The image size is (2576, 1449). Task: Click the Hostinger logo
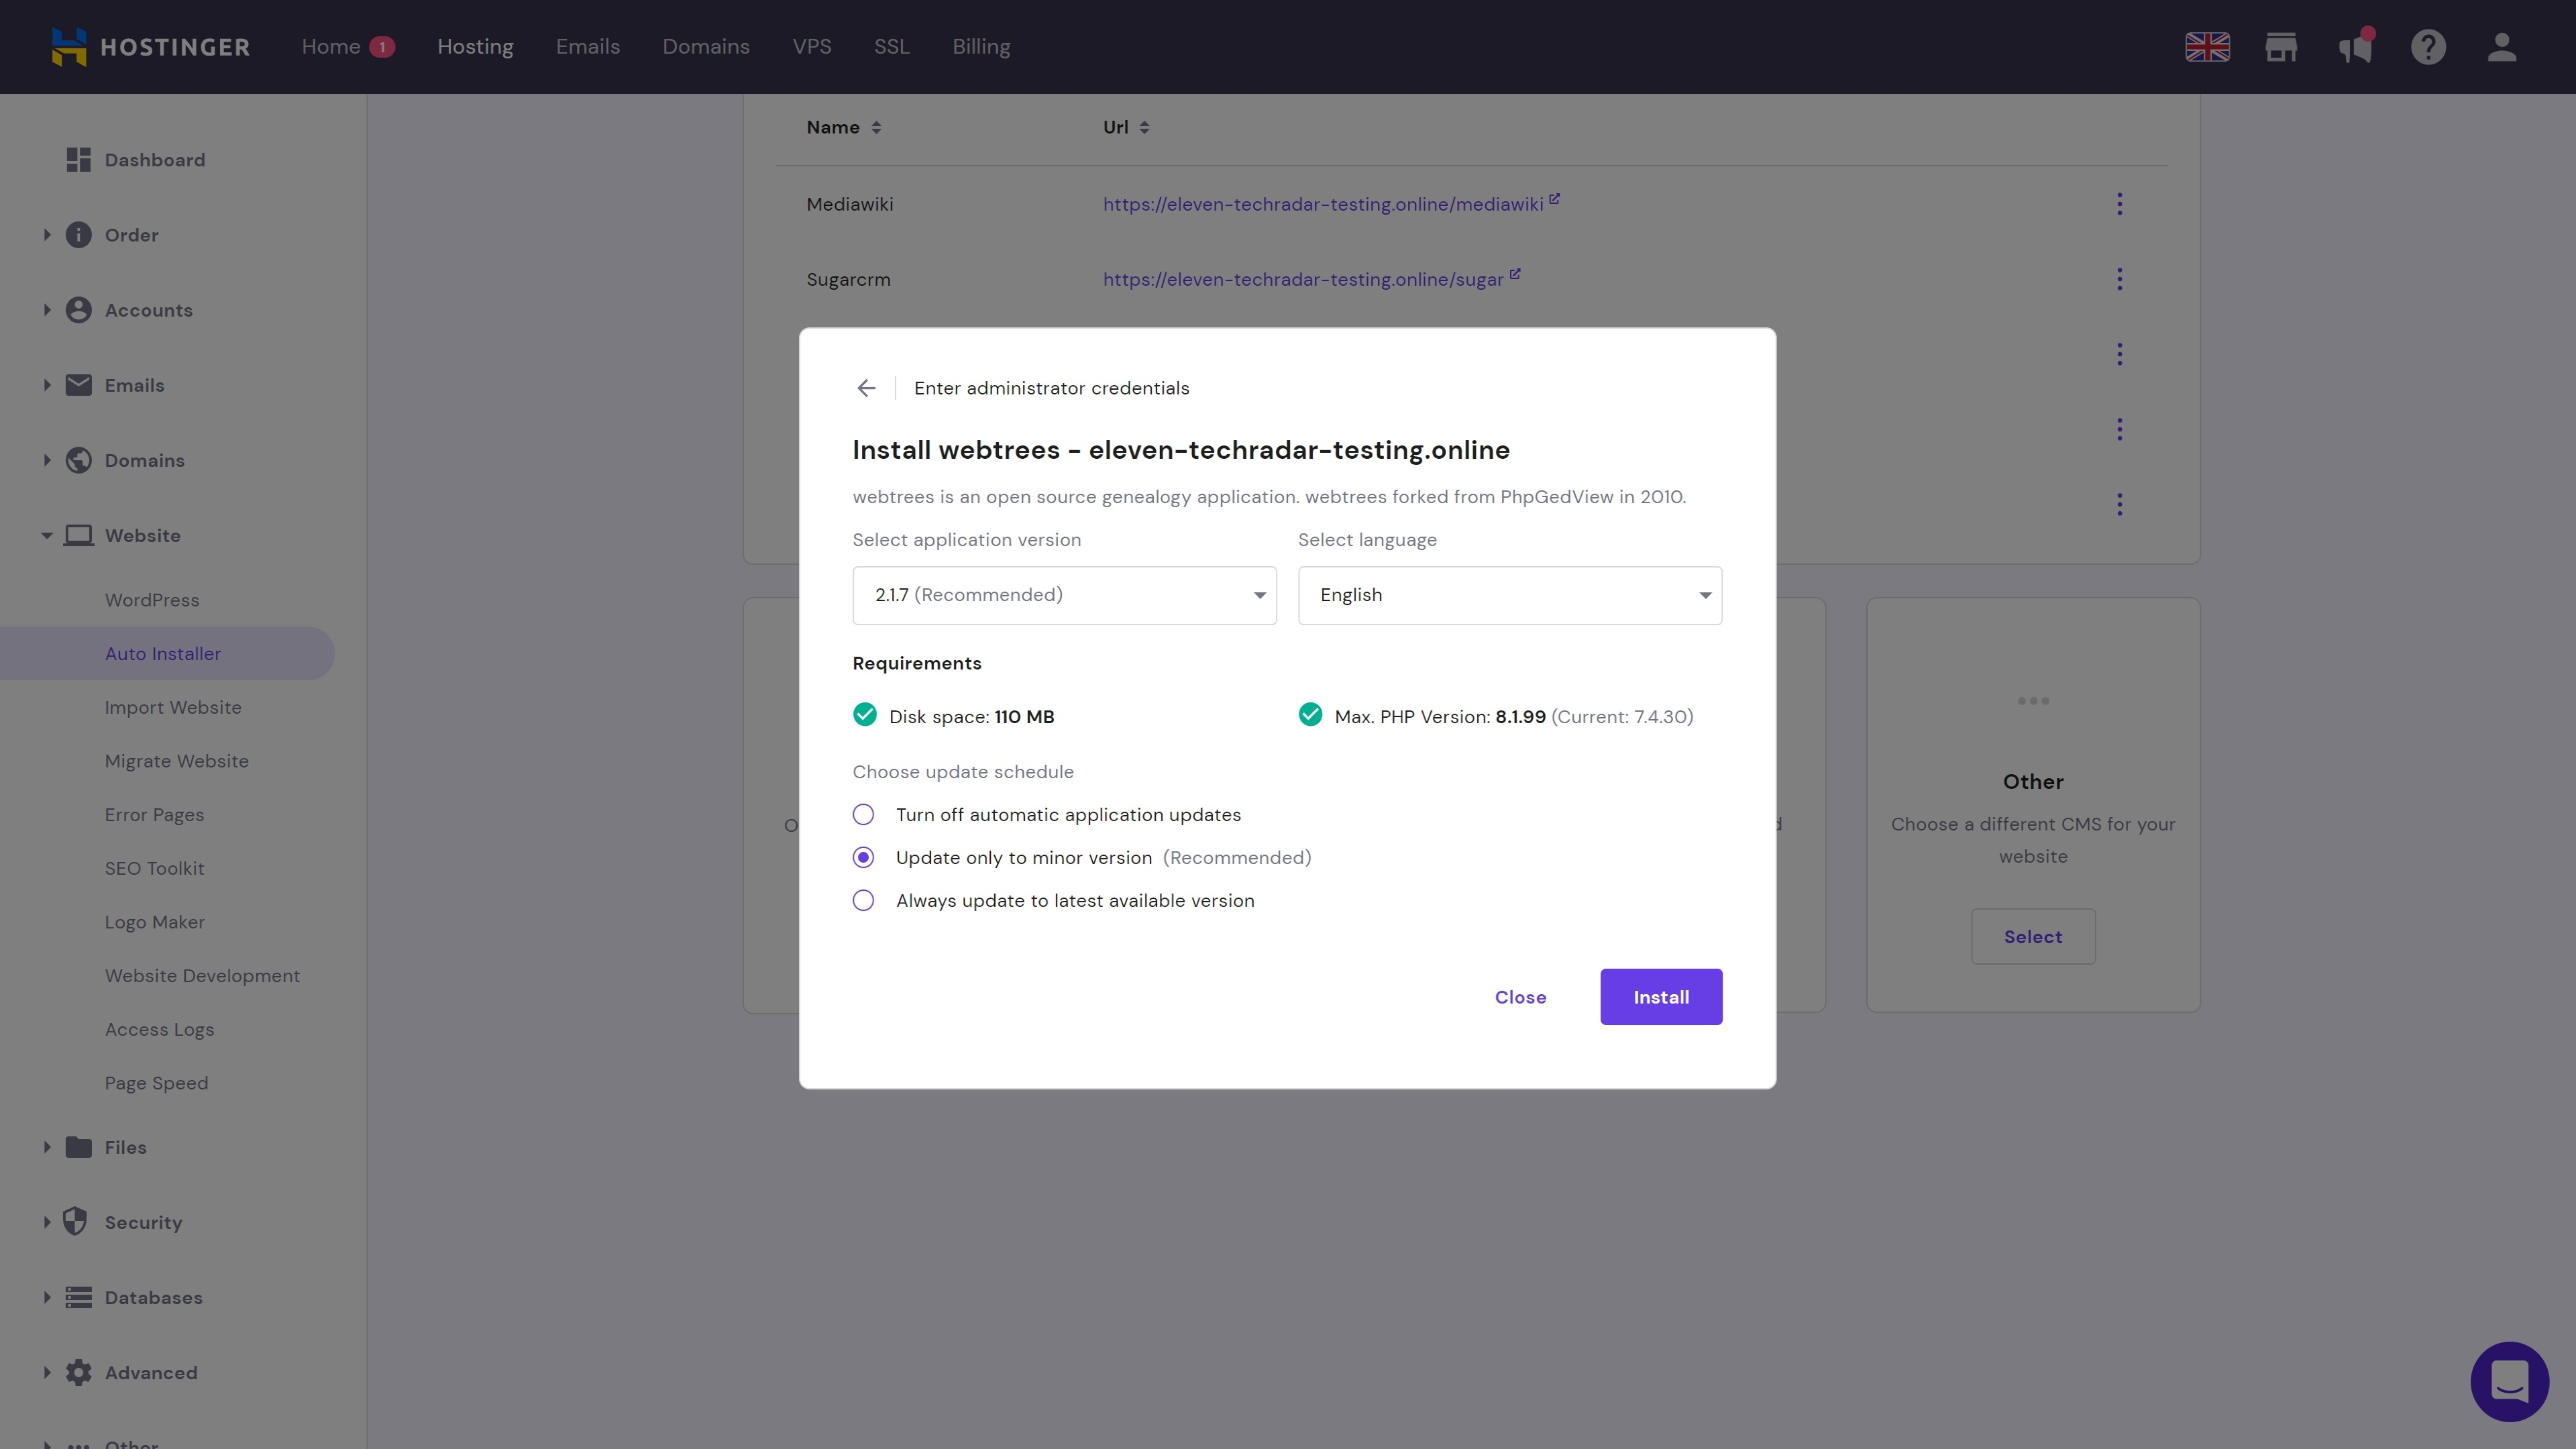tap(150, 47)
